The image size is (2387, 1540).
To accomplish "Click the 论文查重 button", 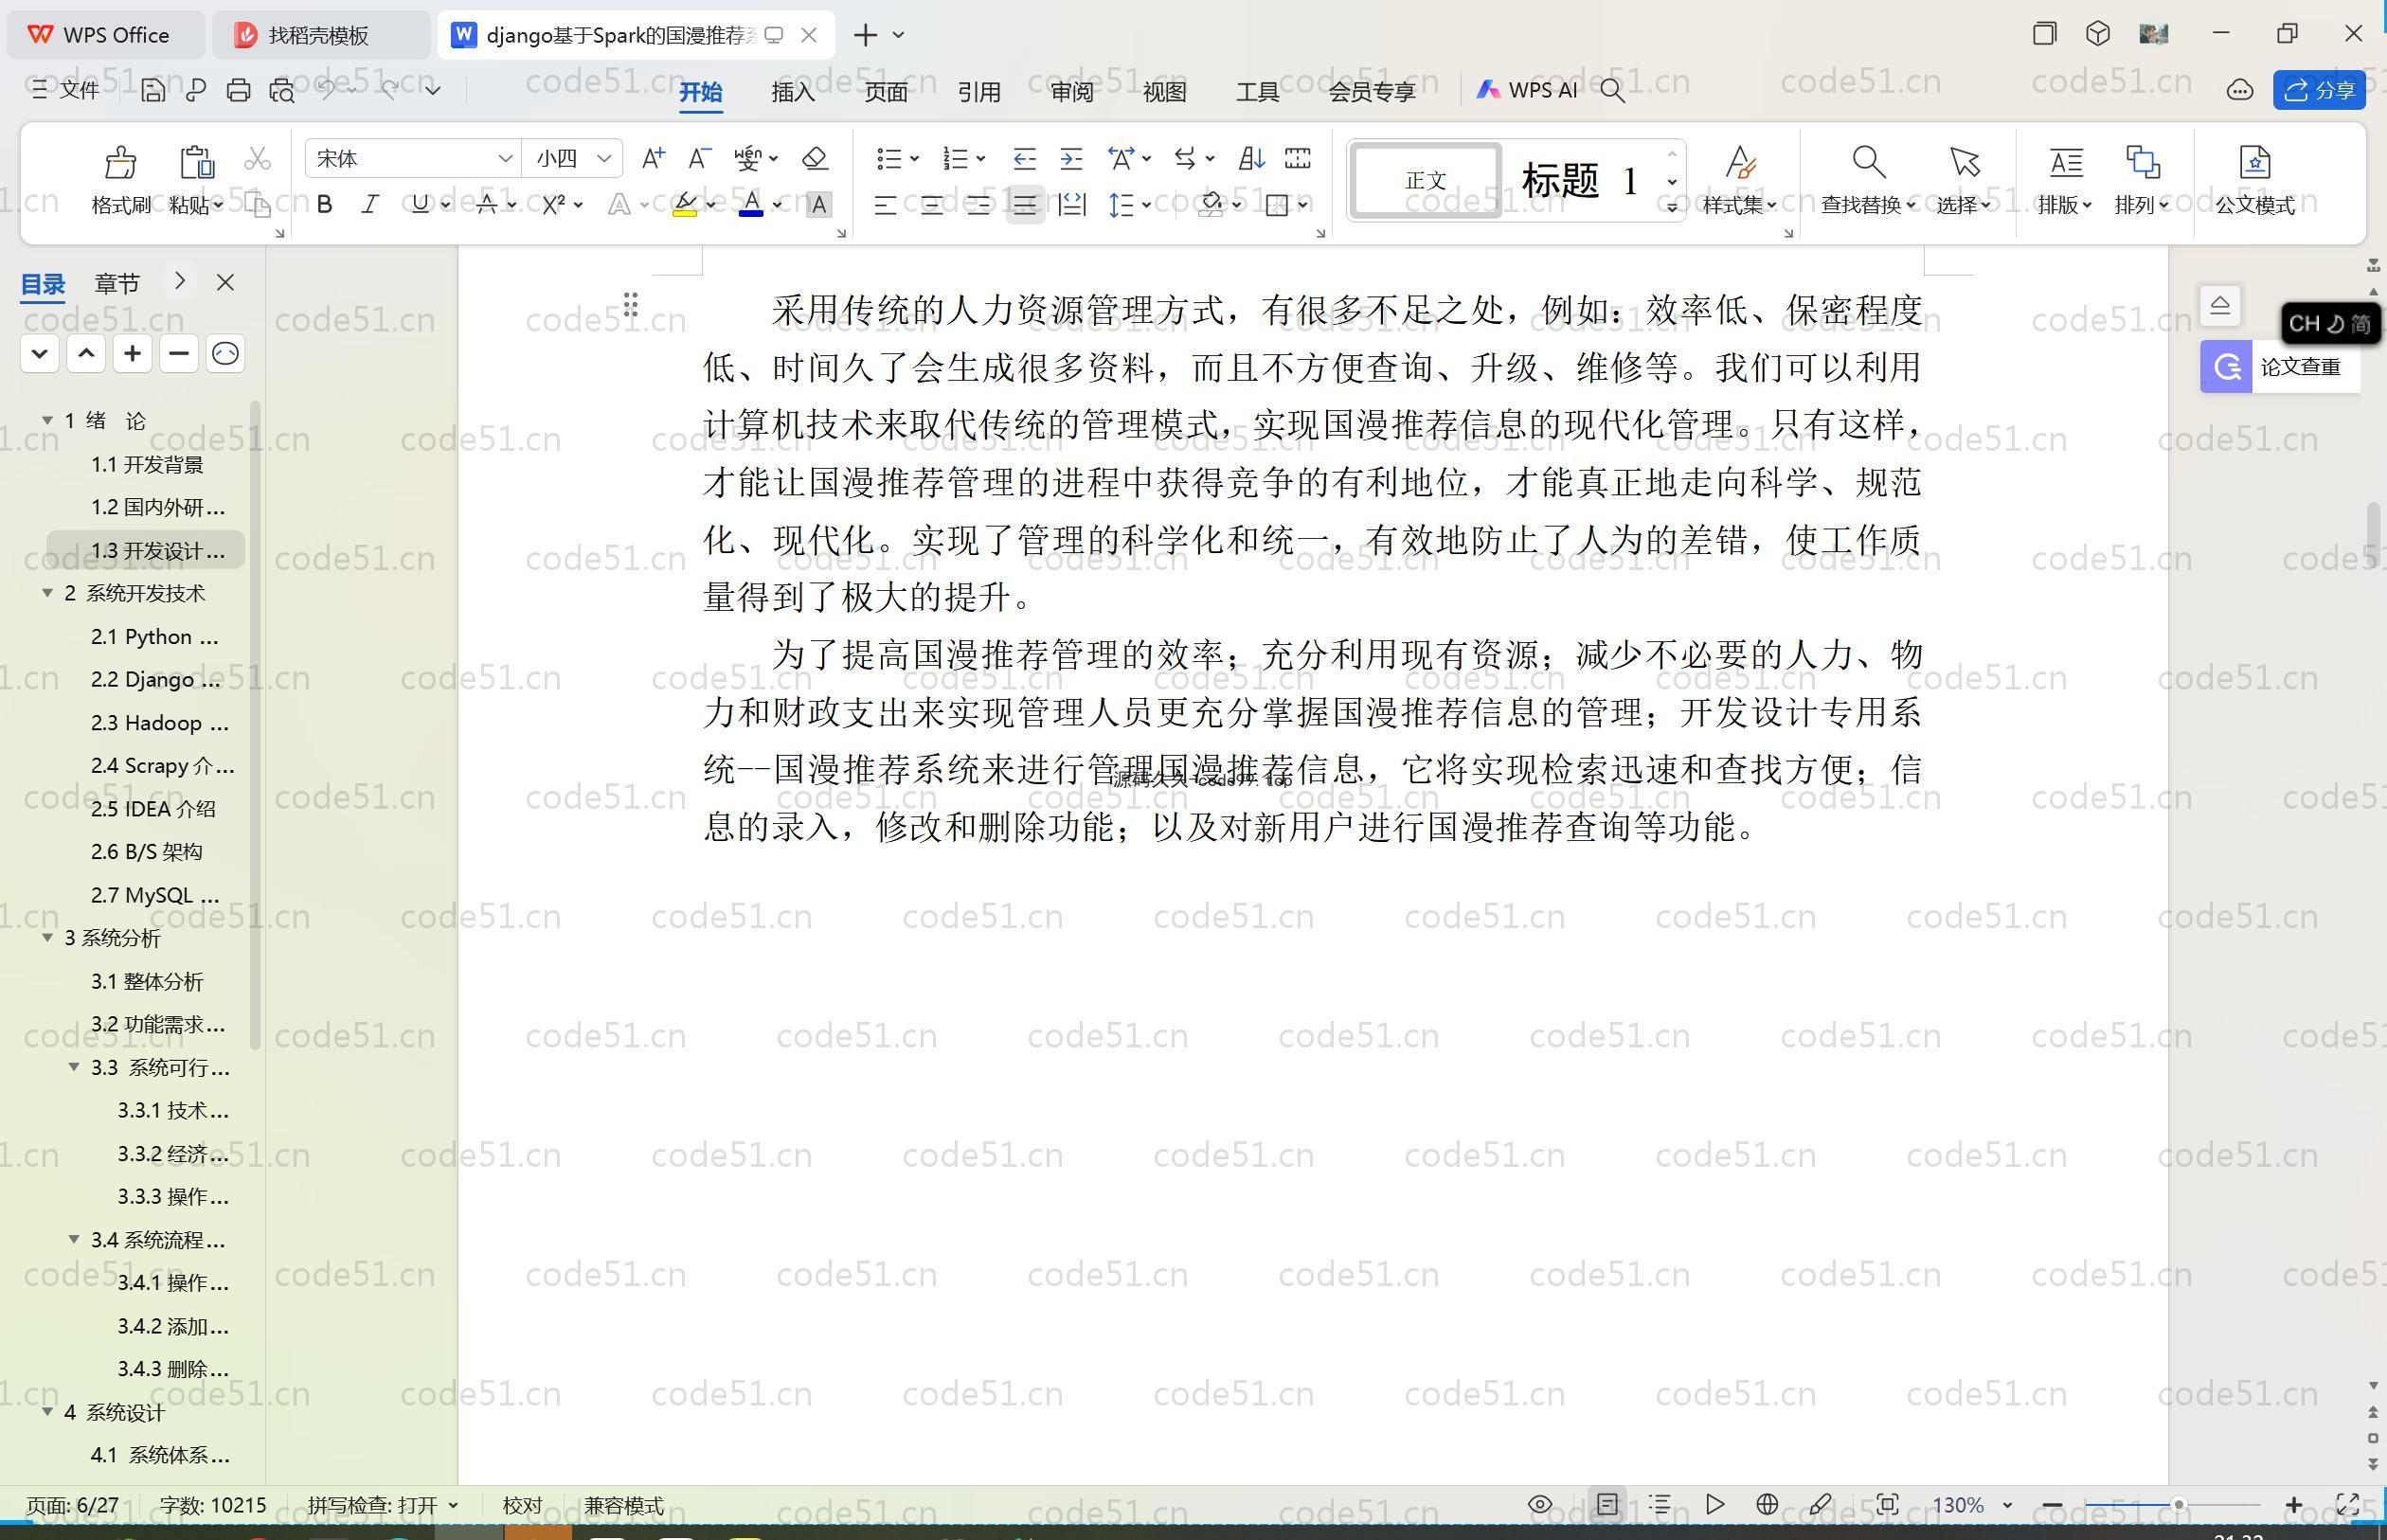I will coord(2280,367).
